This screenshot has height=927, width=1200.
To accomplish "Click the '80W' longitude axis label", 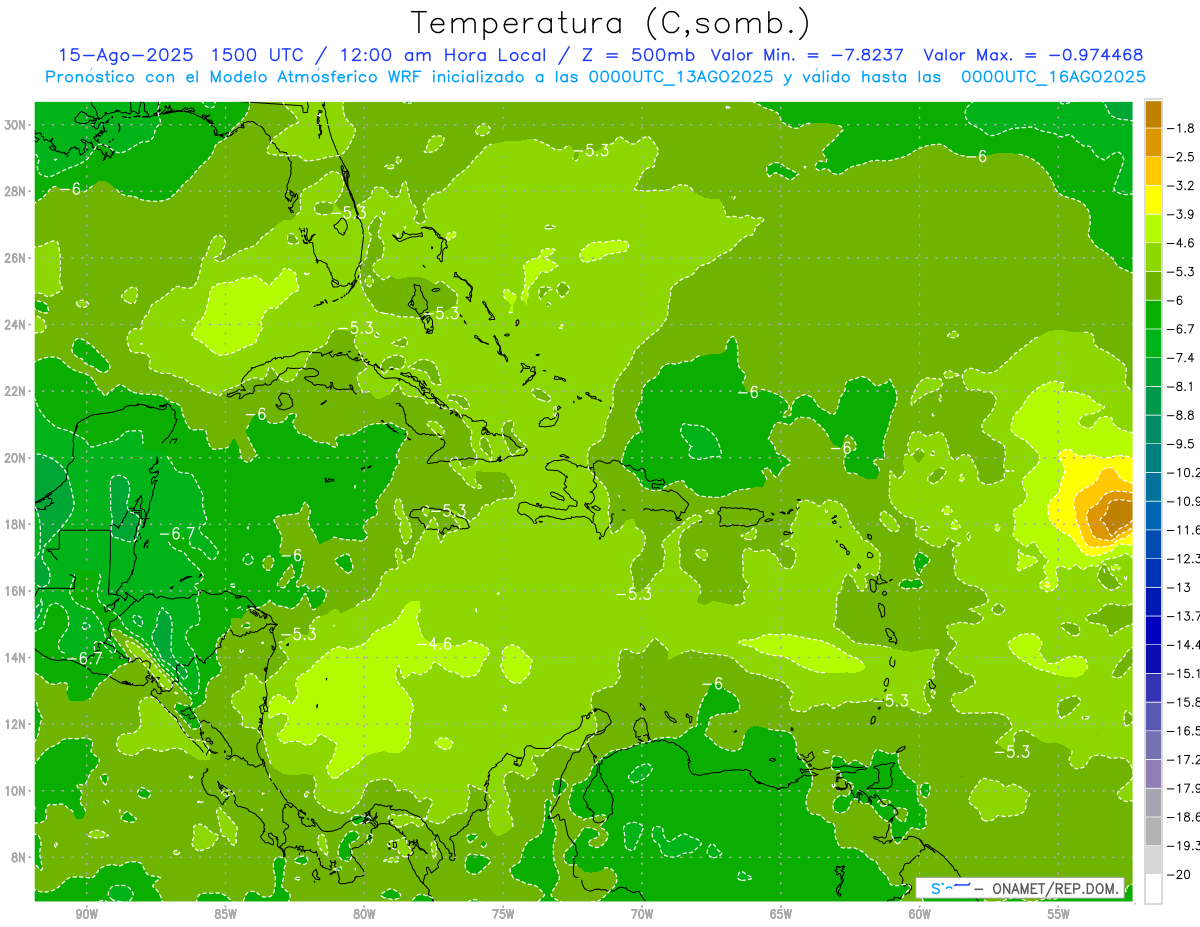I will [x=364, y=914].
